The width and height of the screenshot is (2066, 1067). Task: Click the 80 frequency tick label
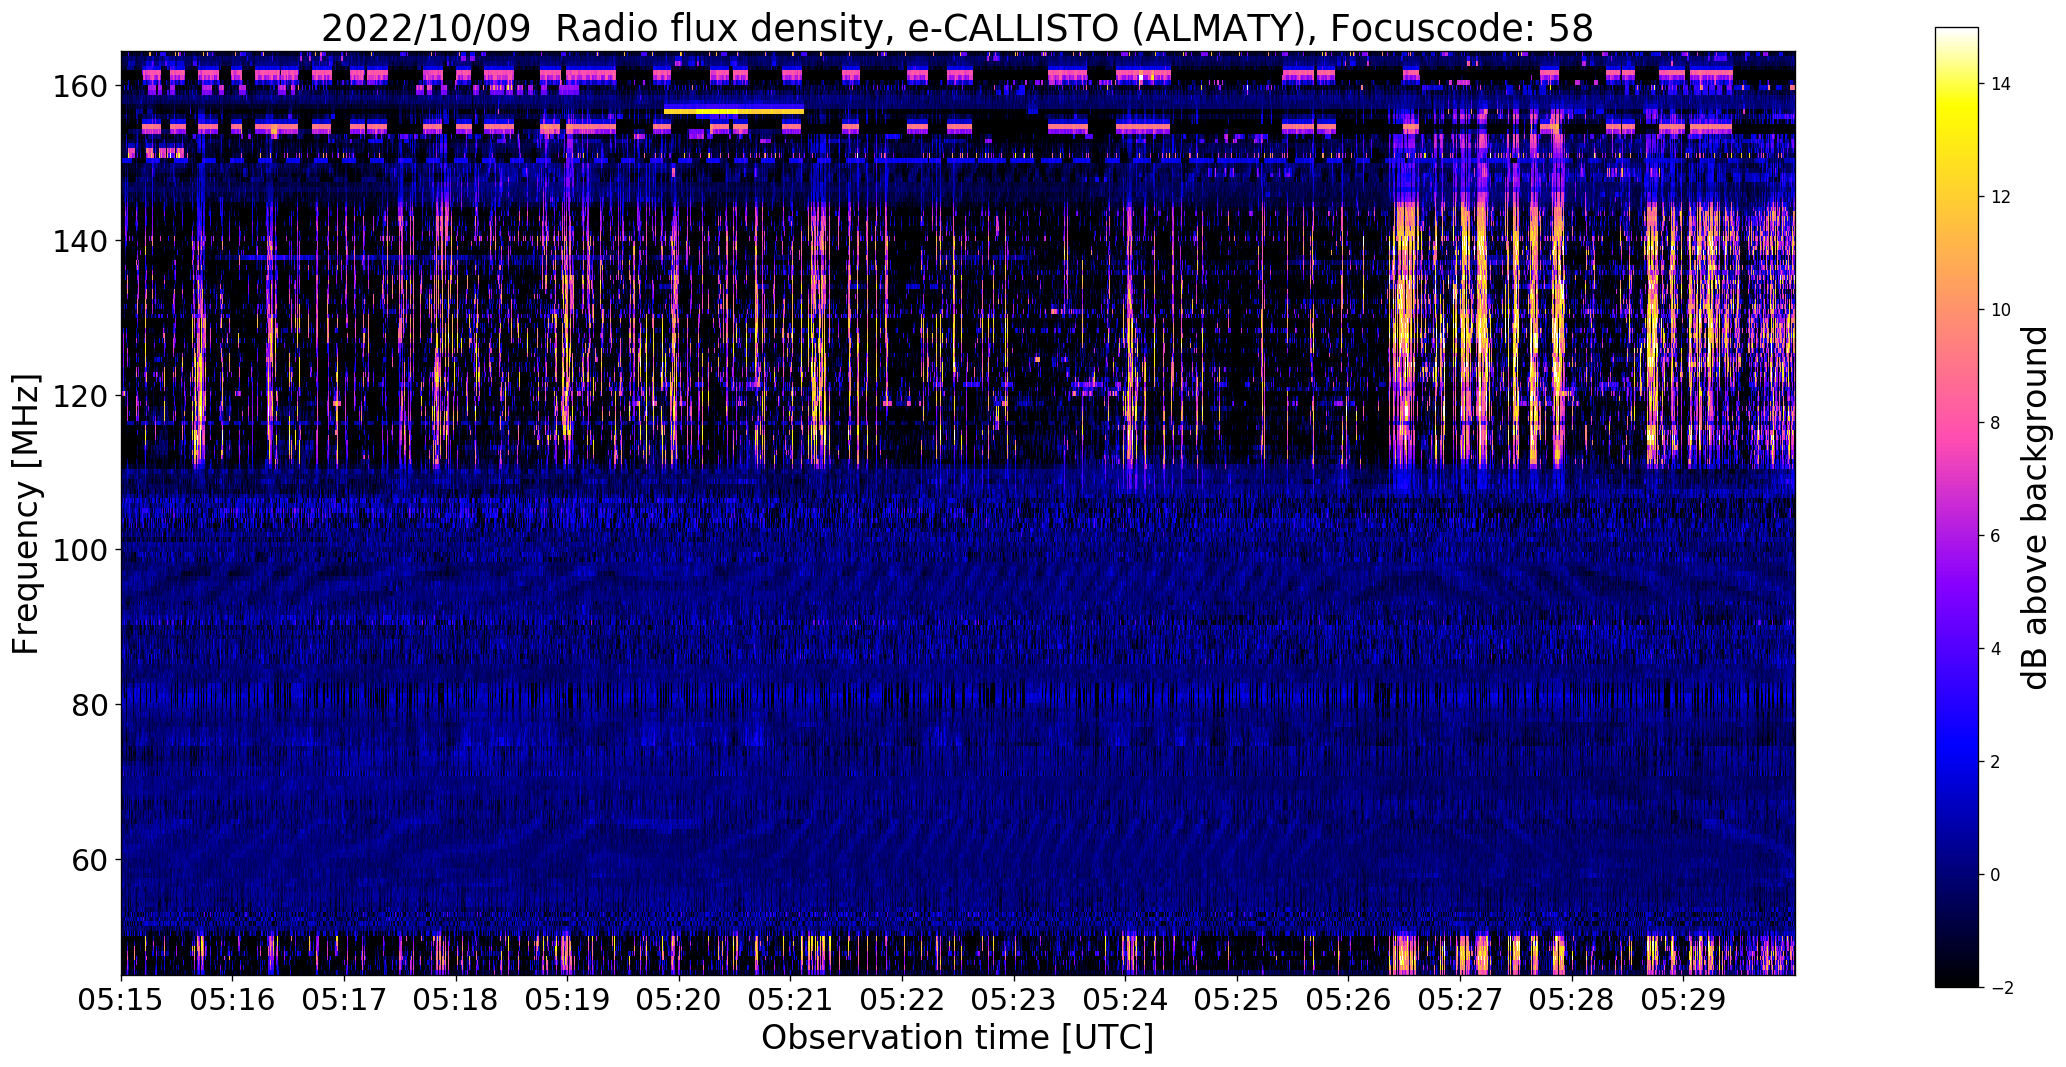pyautogui.click(x=91, y=705)
